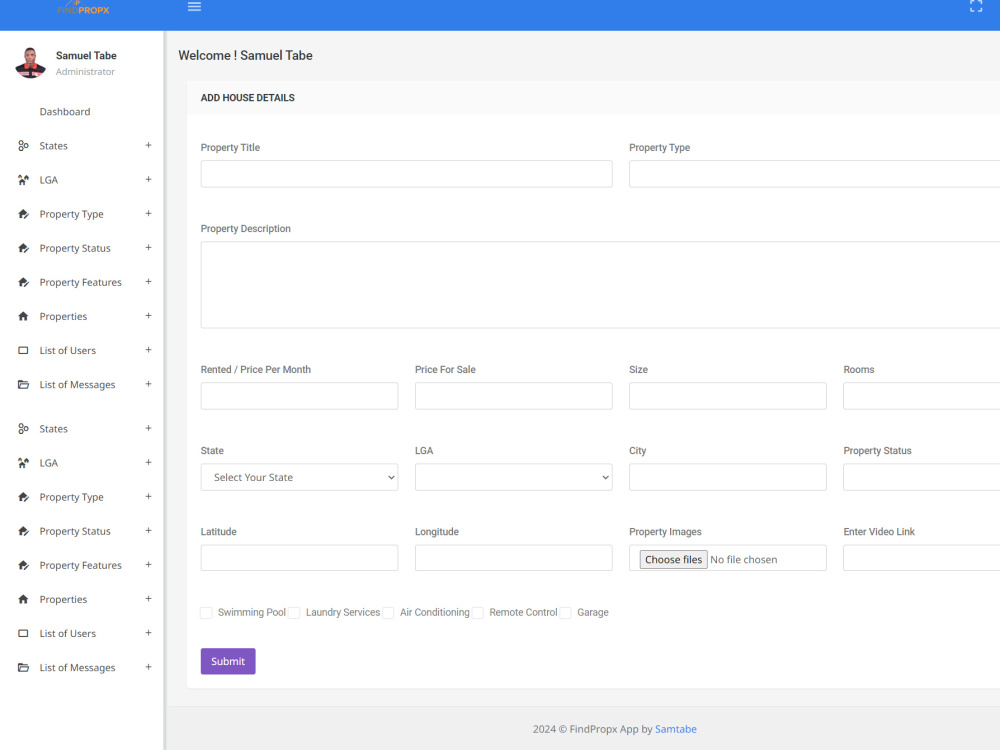The height and width of the screenshot is (750, 1000).
Task: Click LGA icon in lower sidebar group
Action: (24, 463)
